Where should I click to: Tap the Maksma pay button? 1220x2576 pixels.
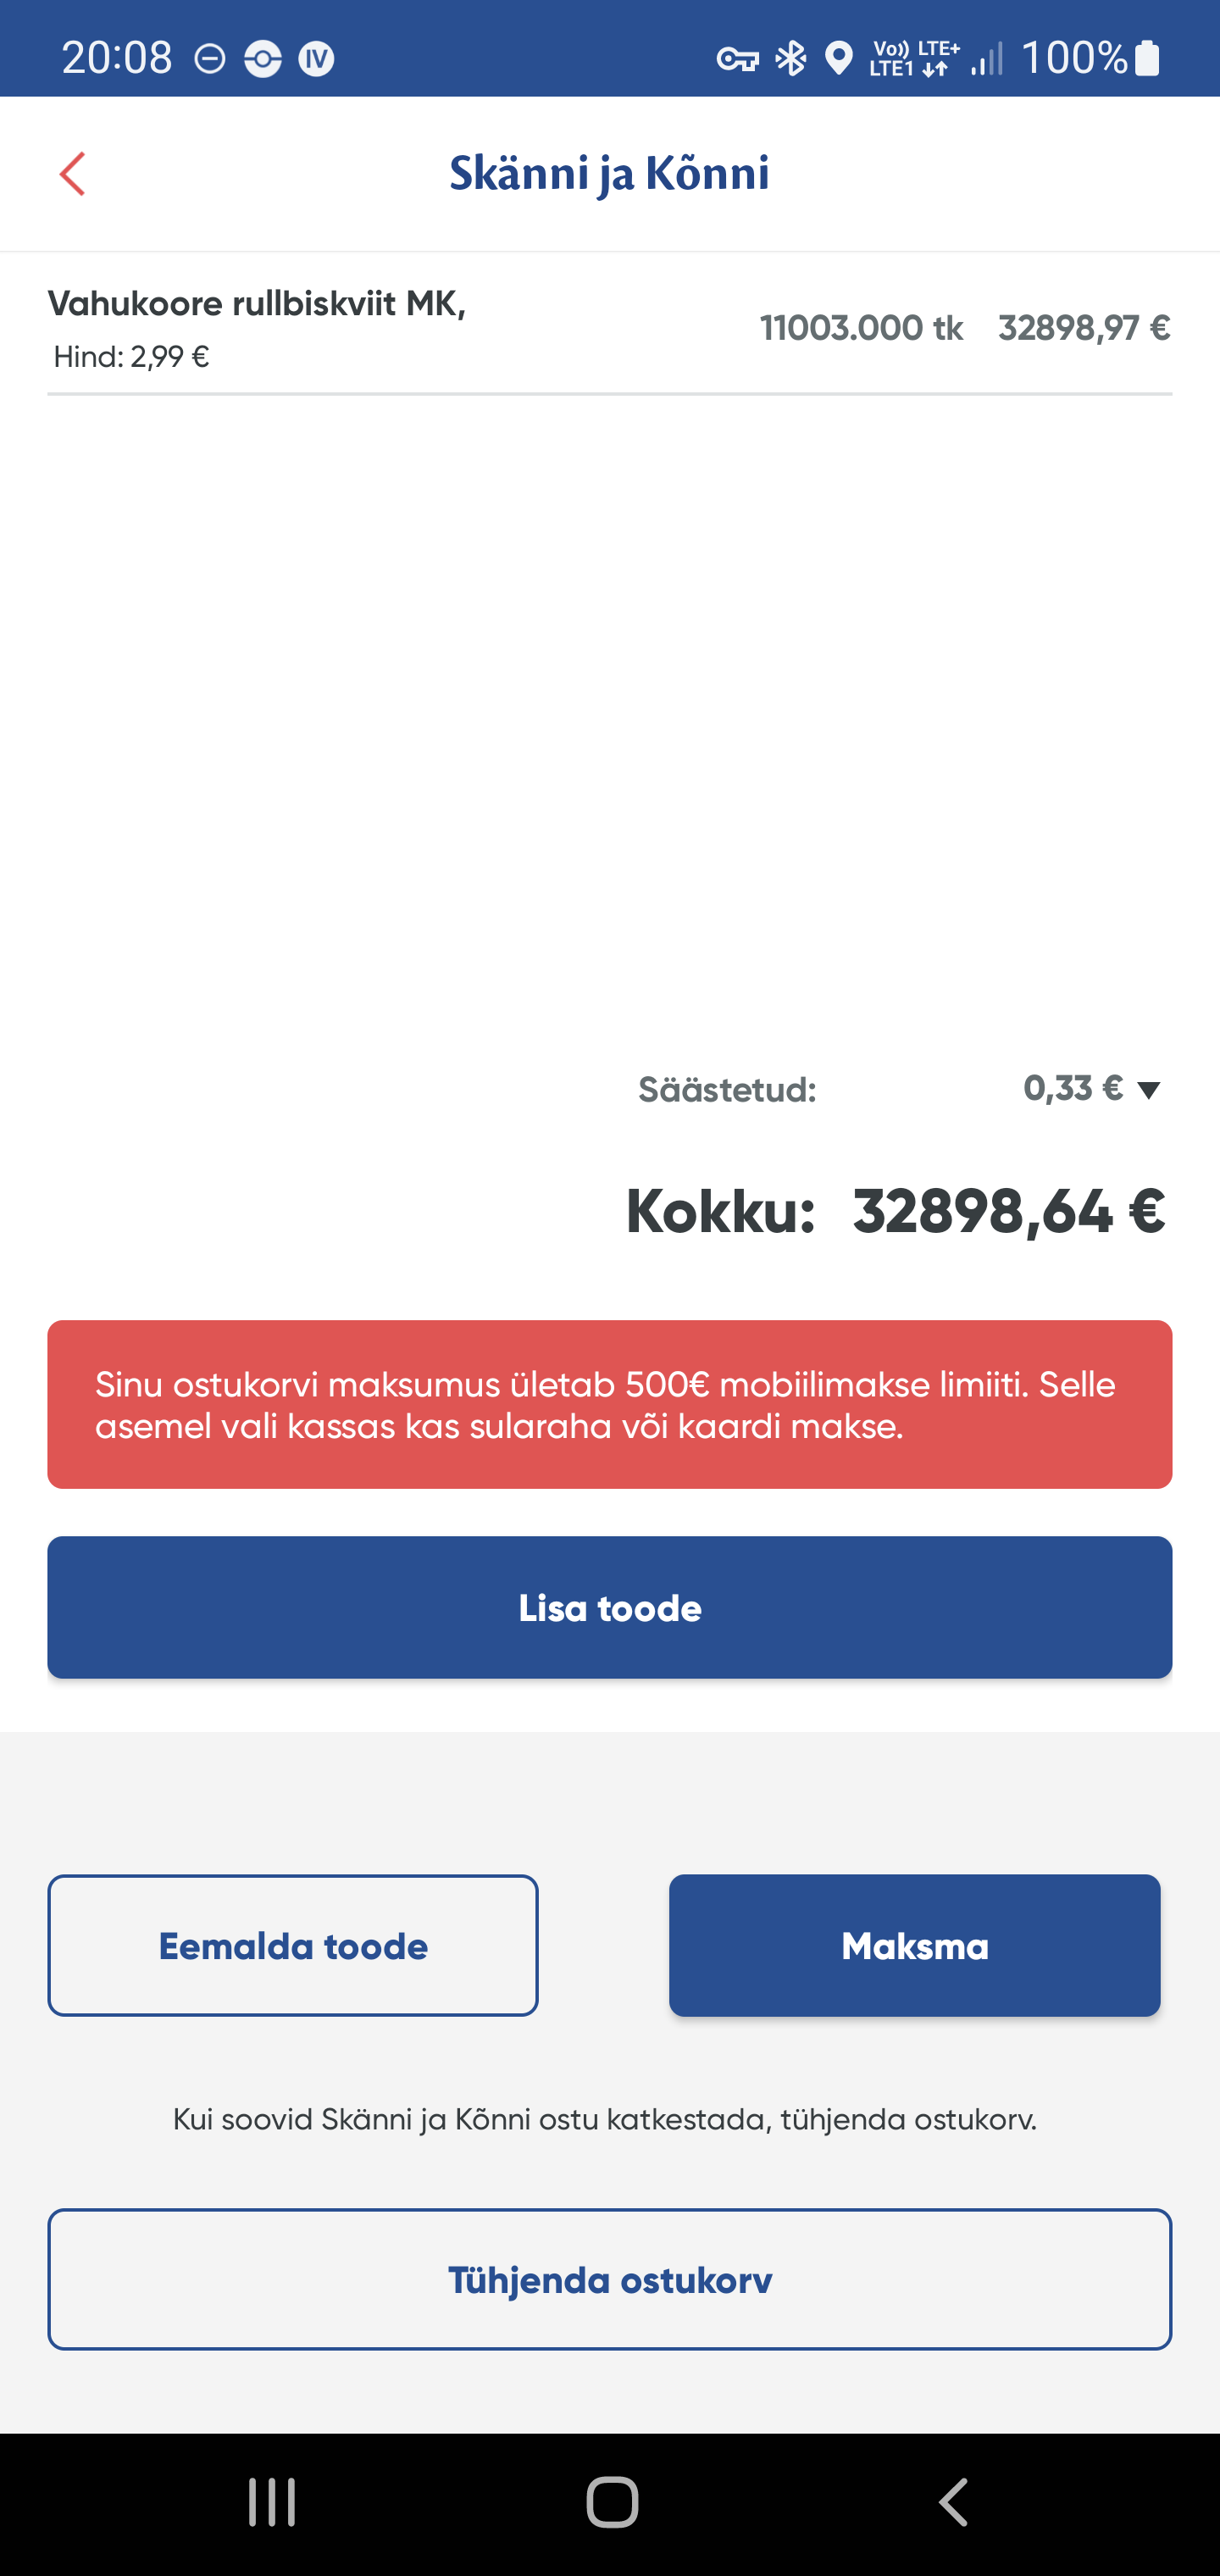(x=914, y=1946)
